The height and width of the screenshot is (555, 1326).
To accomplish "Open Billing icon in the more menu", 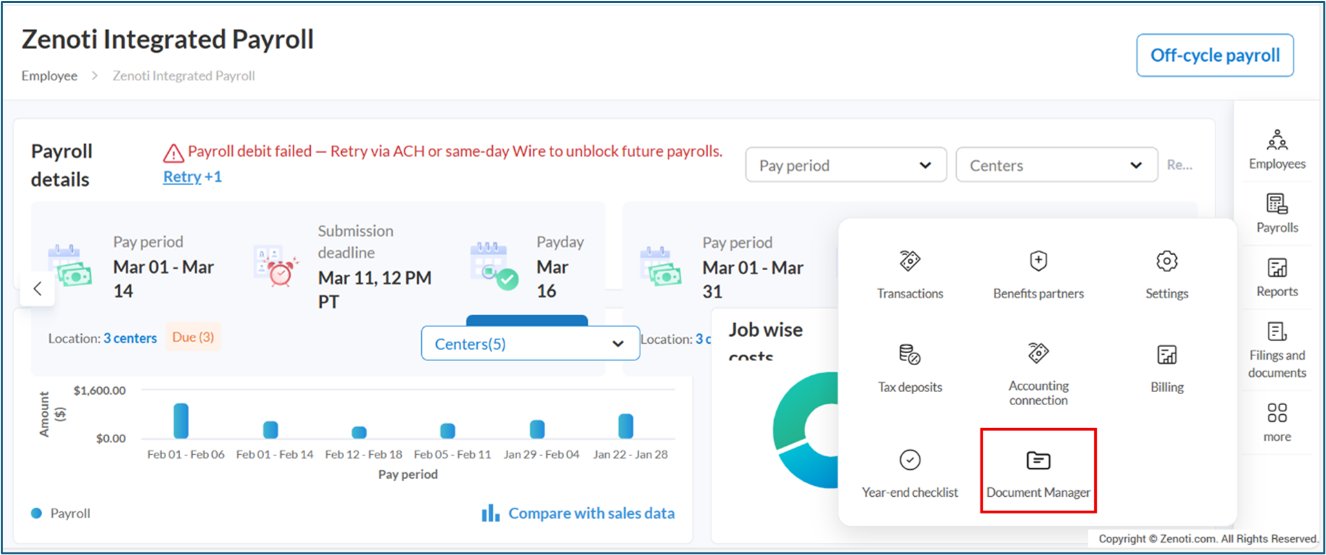I will point(1166,355).
